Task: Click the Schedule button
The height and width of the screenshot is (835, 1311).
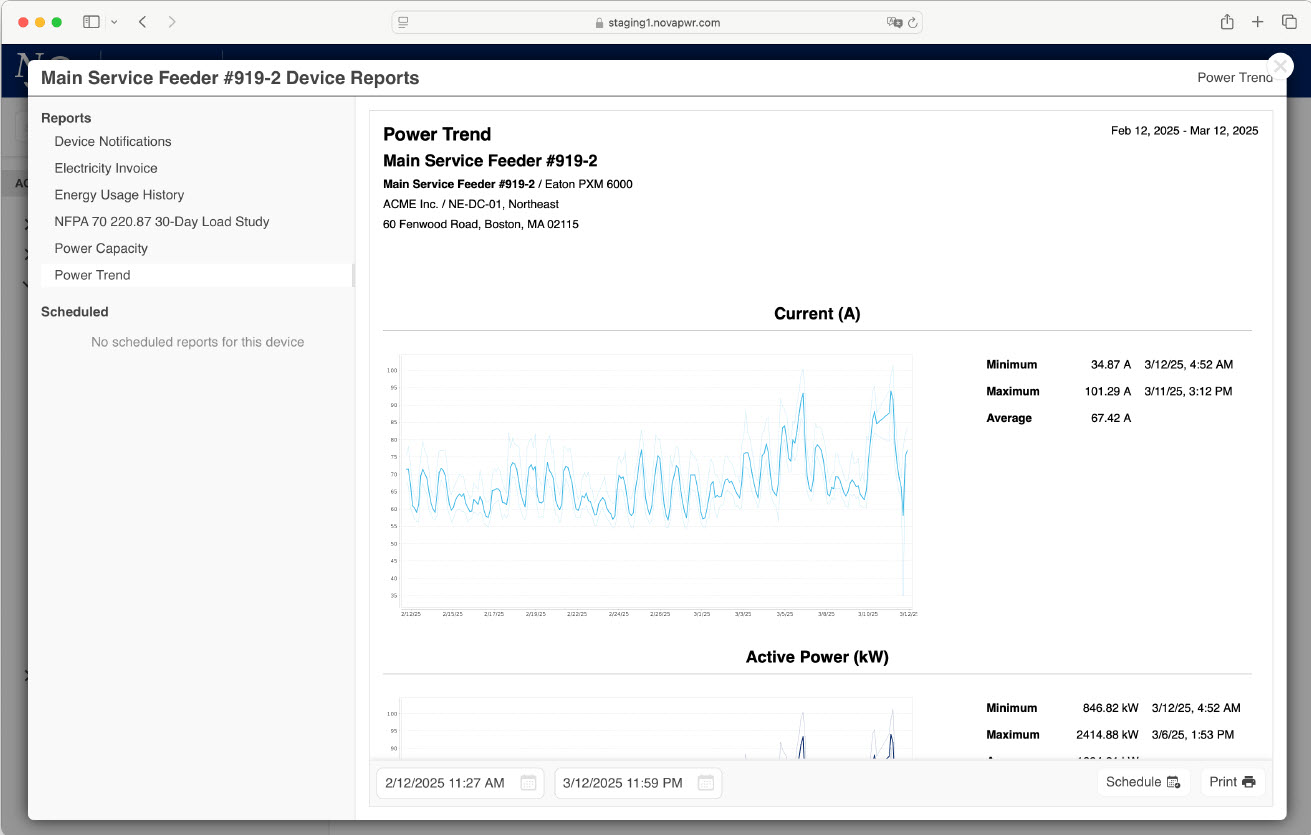Action: [x=1143, y=782]
